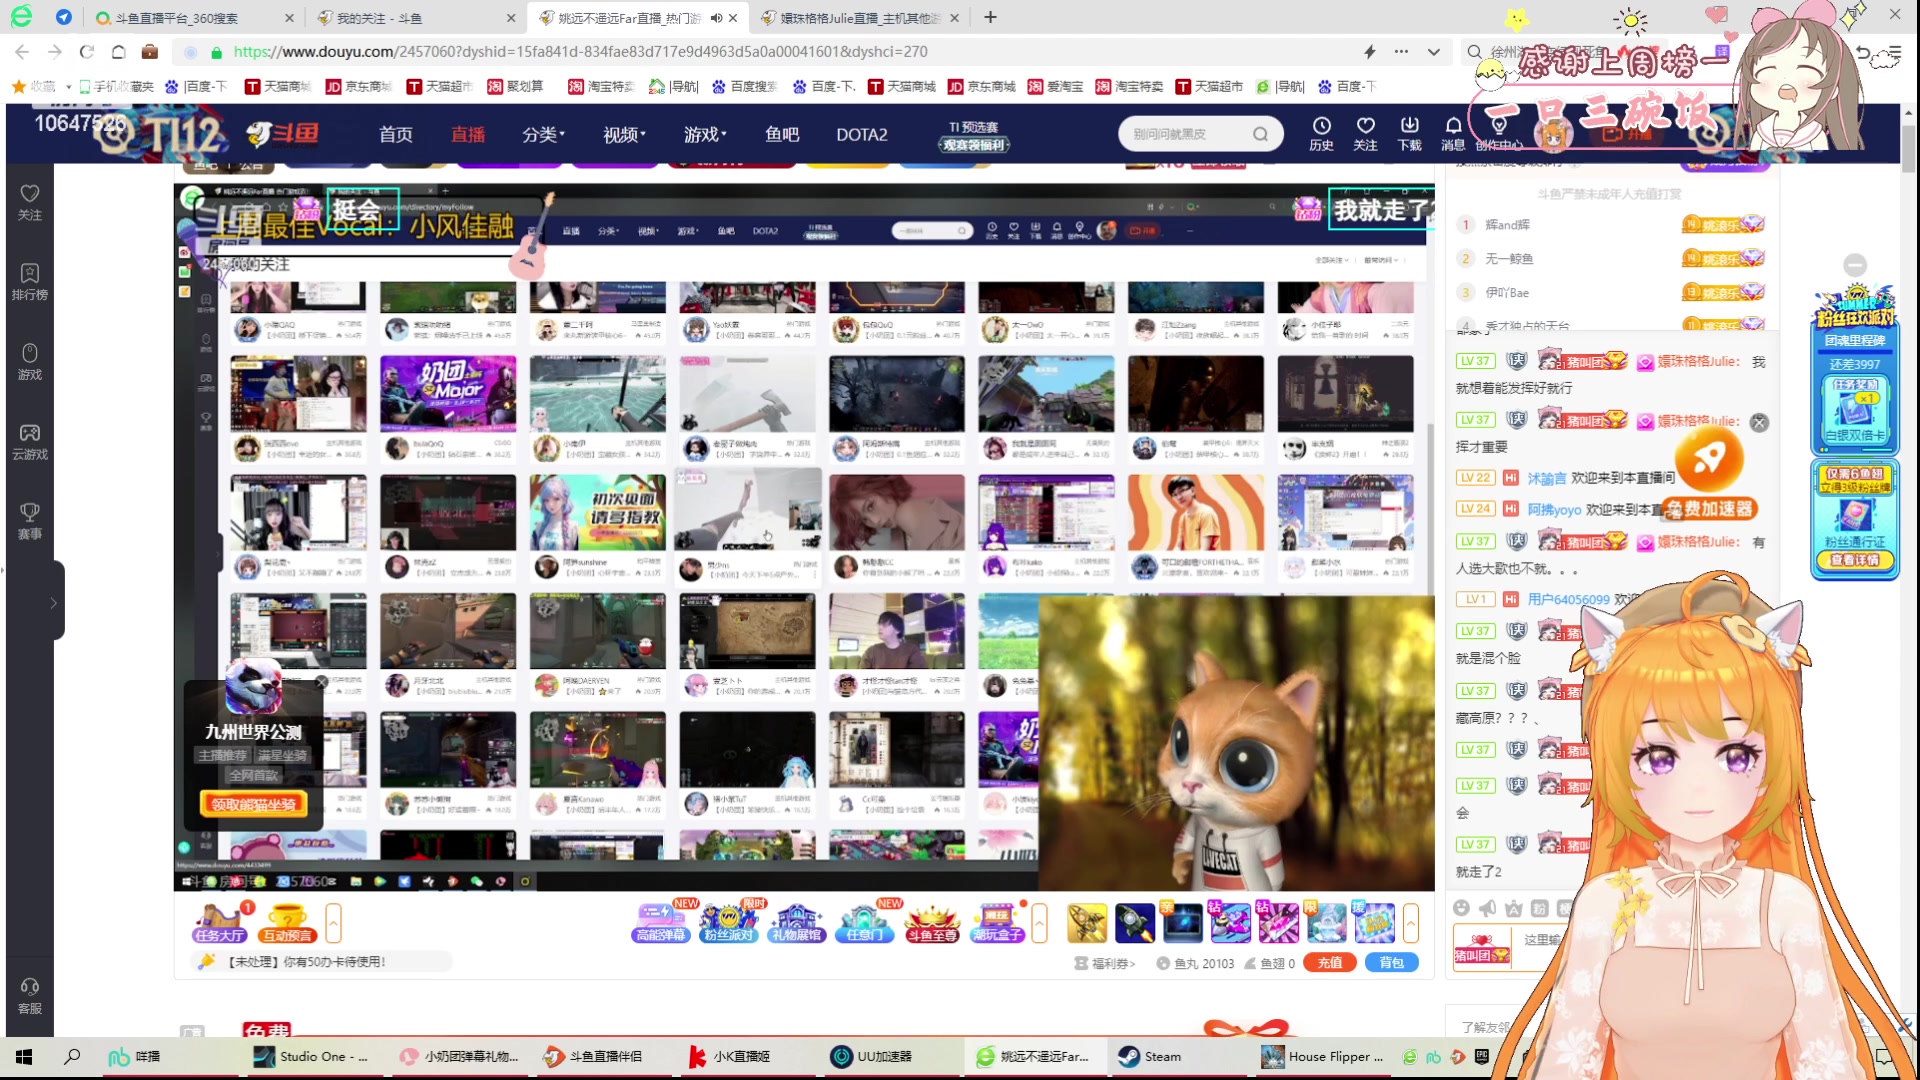Open 游戏 in the left sidebar

click(x=30, y=362)
